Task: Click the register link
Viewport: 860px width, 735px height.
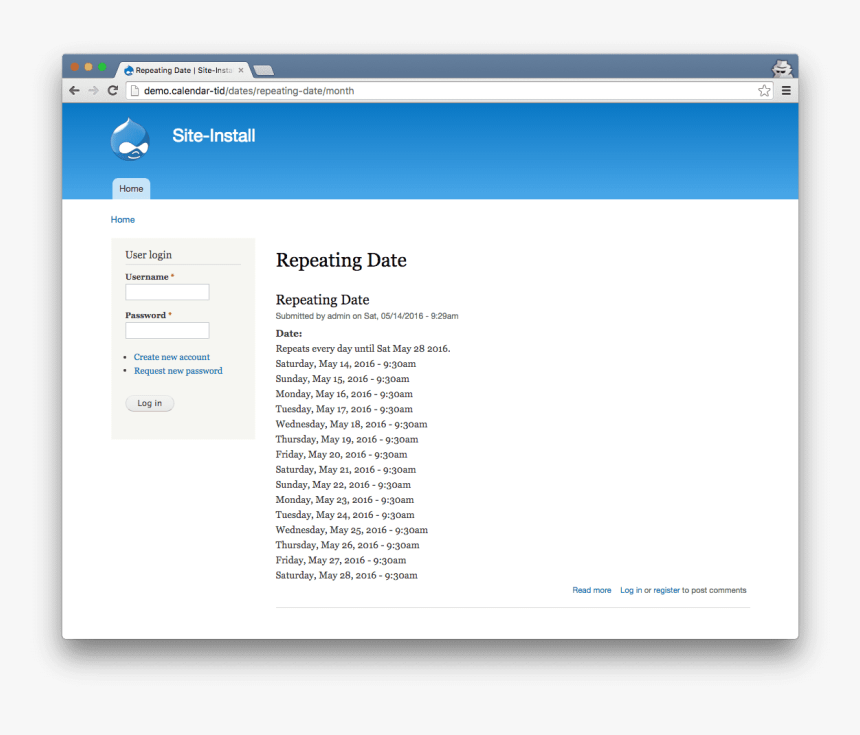Action: click(666, 590)
